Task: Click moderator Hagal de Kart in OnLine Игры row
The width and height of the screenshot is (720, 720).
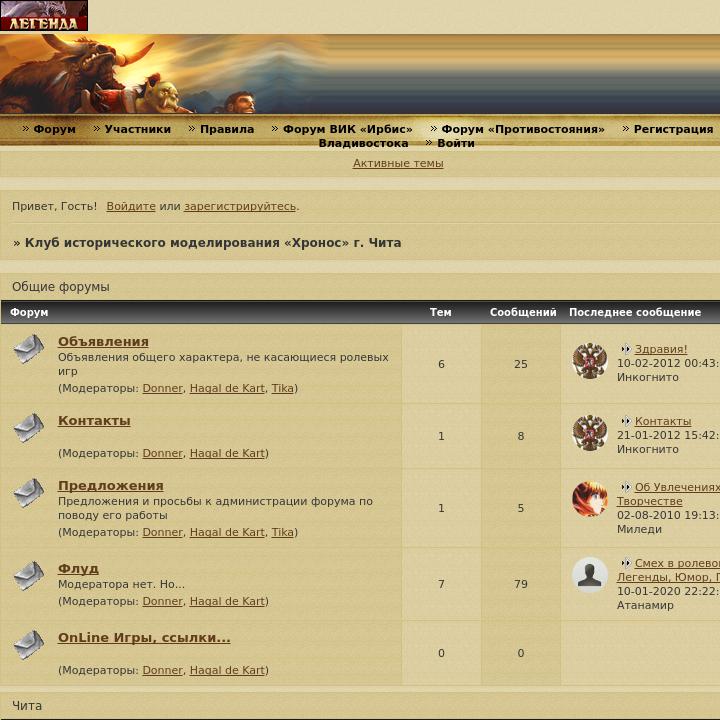Action: point(227,670)
